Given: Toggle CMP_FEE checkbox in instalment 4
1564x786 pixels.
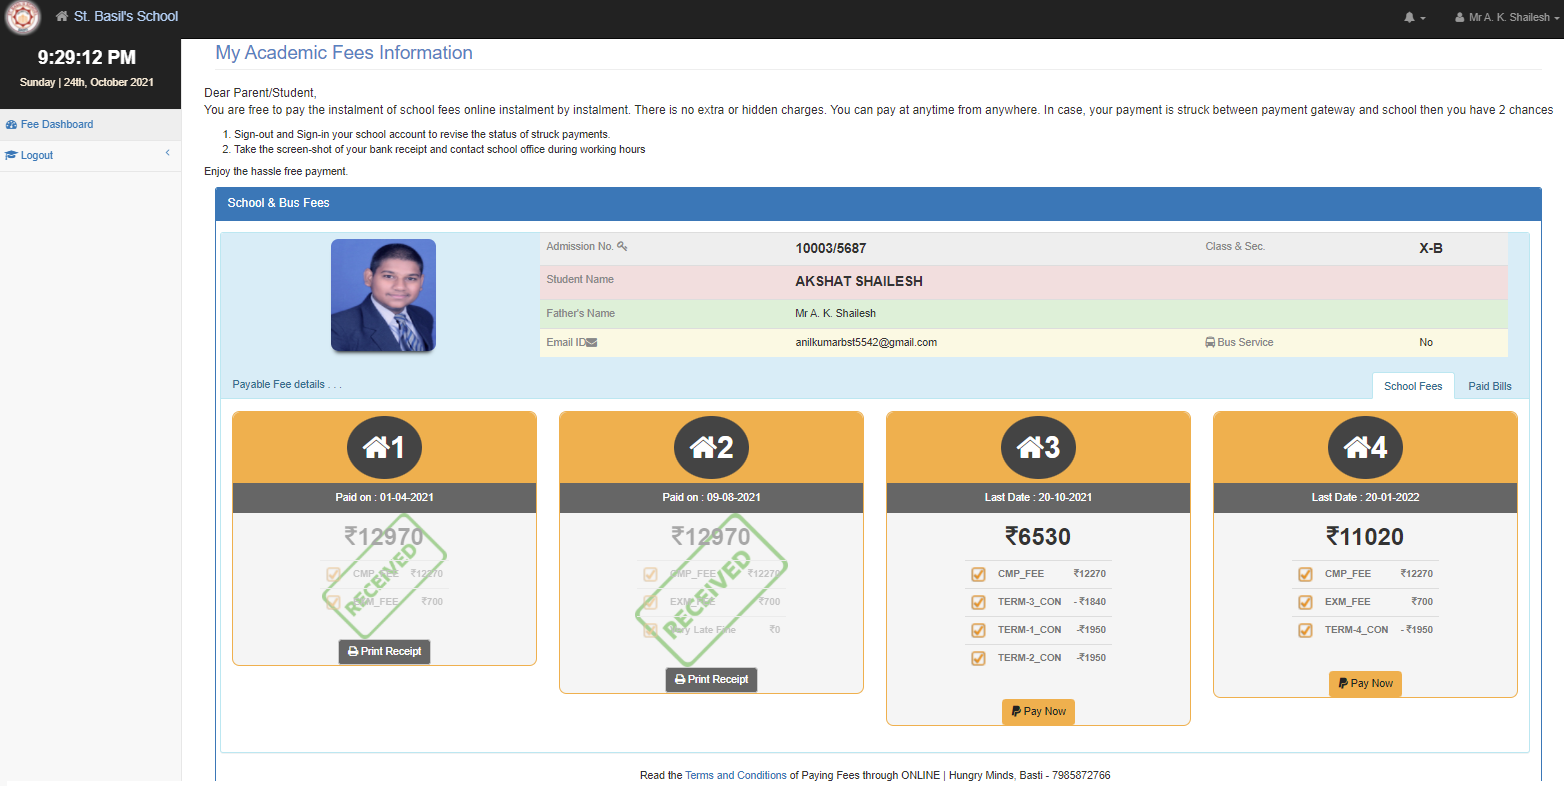Looking at the screenshot, I should point(1305,574).
